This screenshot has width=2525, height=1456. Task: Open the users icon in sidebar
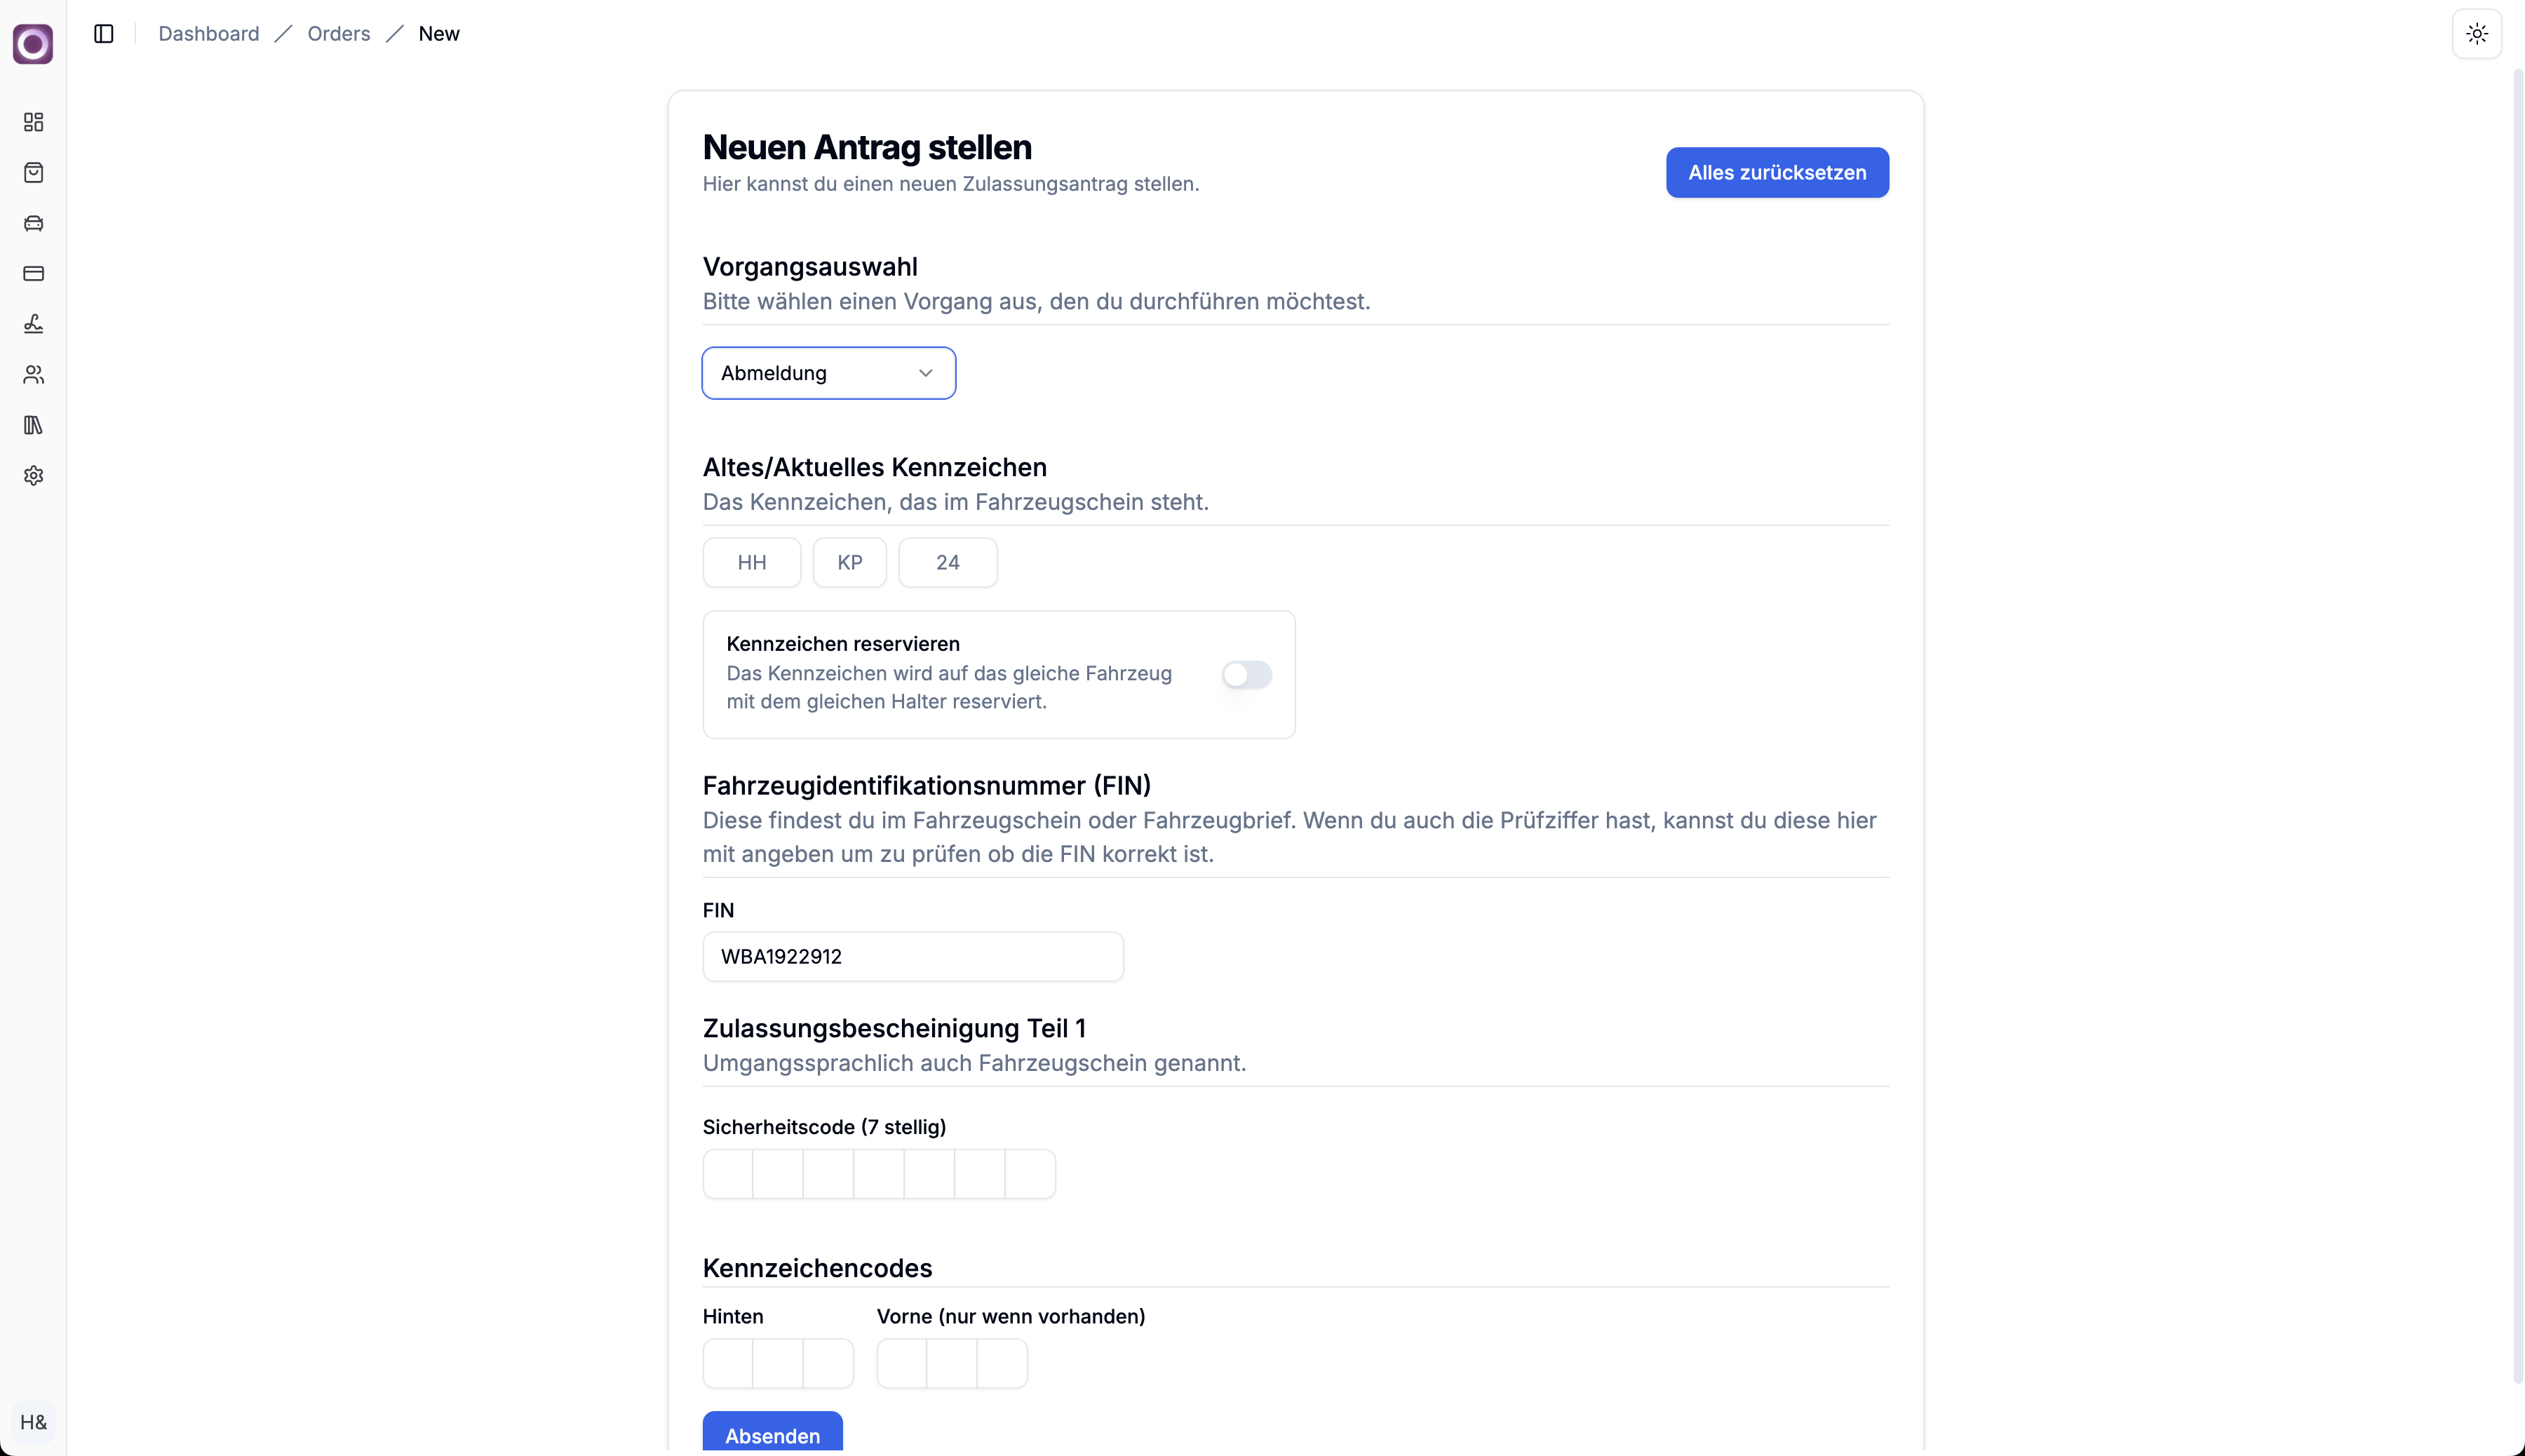coord(34,375)
